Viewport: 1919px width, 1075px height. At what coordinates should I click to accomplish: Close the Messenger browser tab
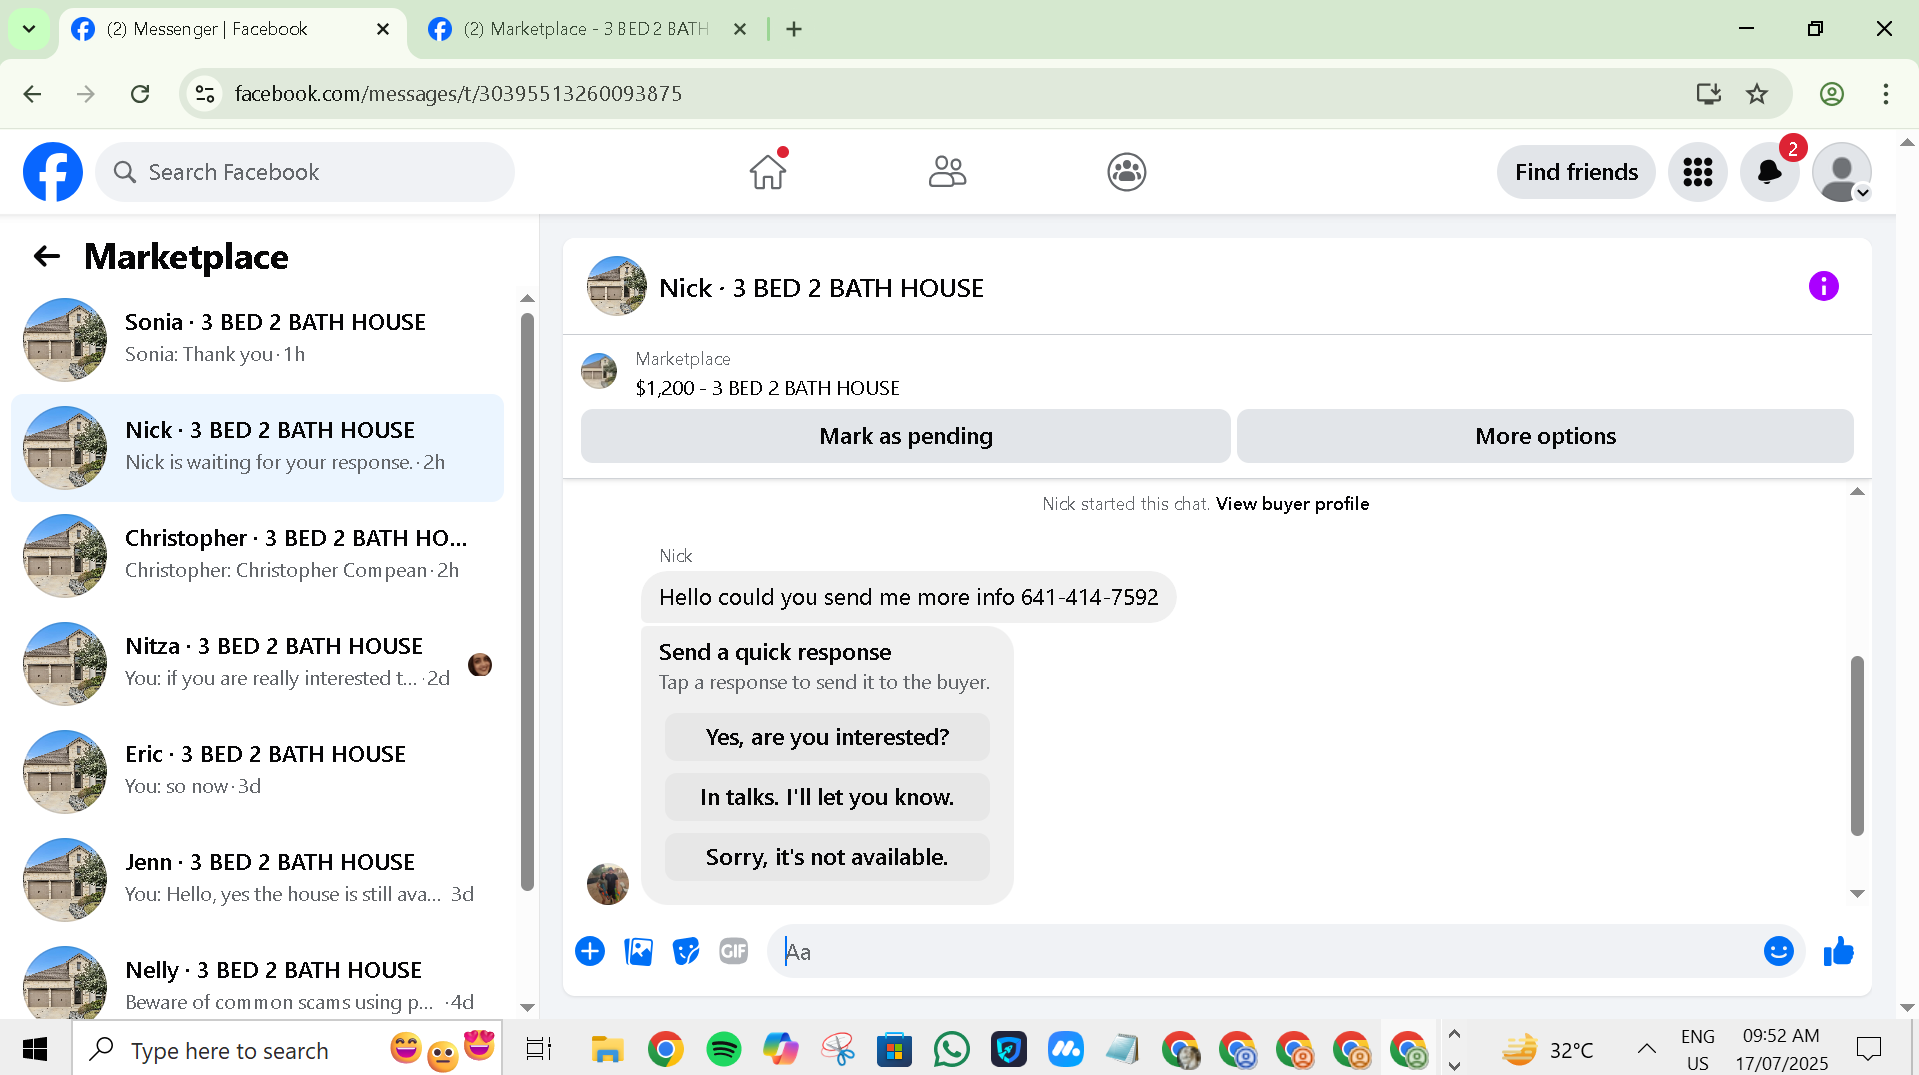(383, 29)
